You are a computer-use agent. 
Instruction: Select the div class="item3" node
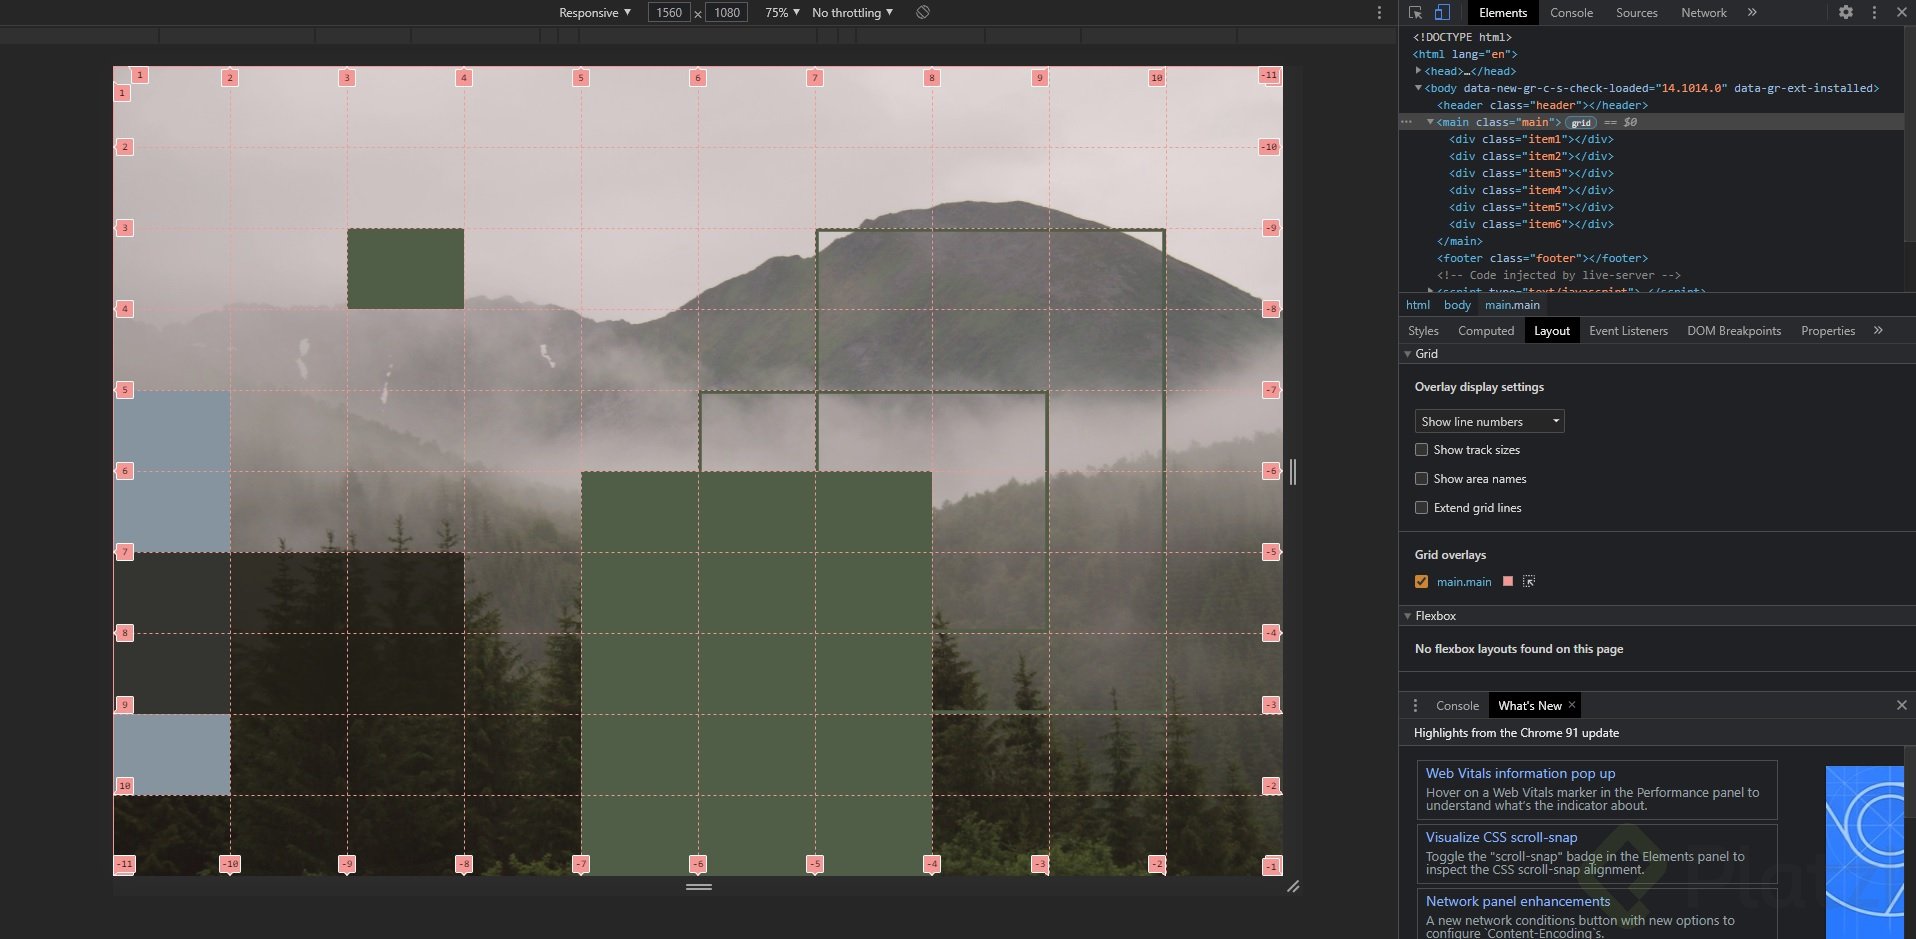[x=1531, y=173]
